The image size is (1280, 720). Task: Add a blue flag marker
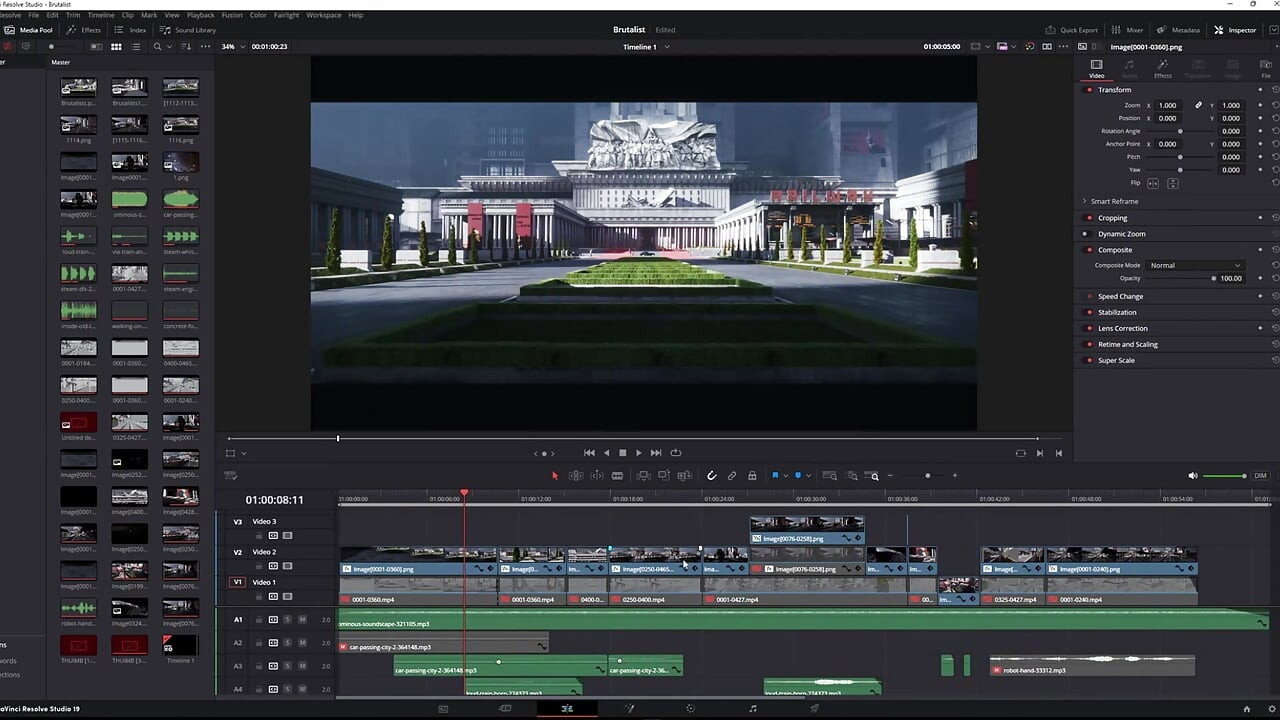pos(775,476)
